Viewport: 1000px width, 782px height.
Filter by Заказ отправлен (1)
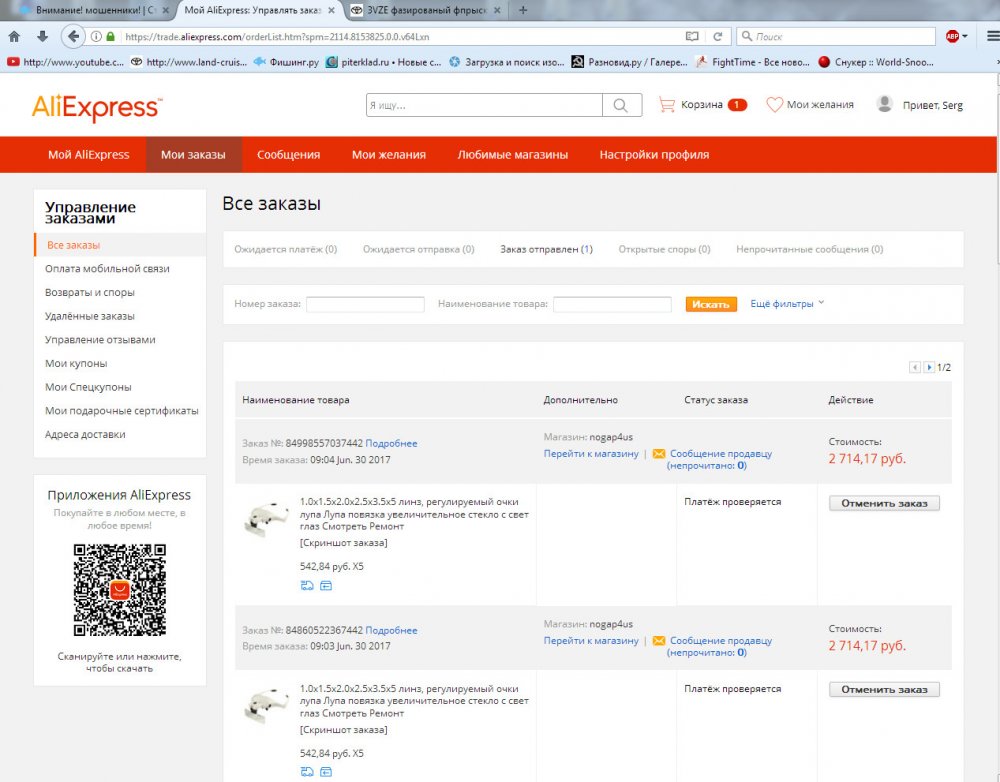coord(546,249)
